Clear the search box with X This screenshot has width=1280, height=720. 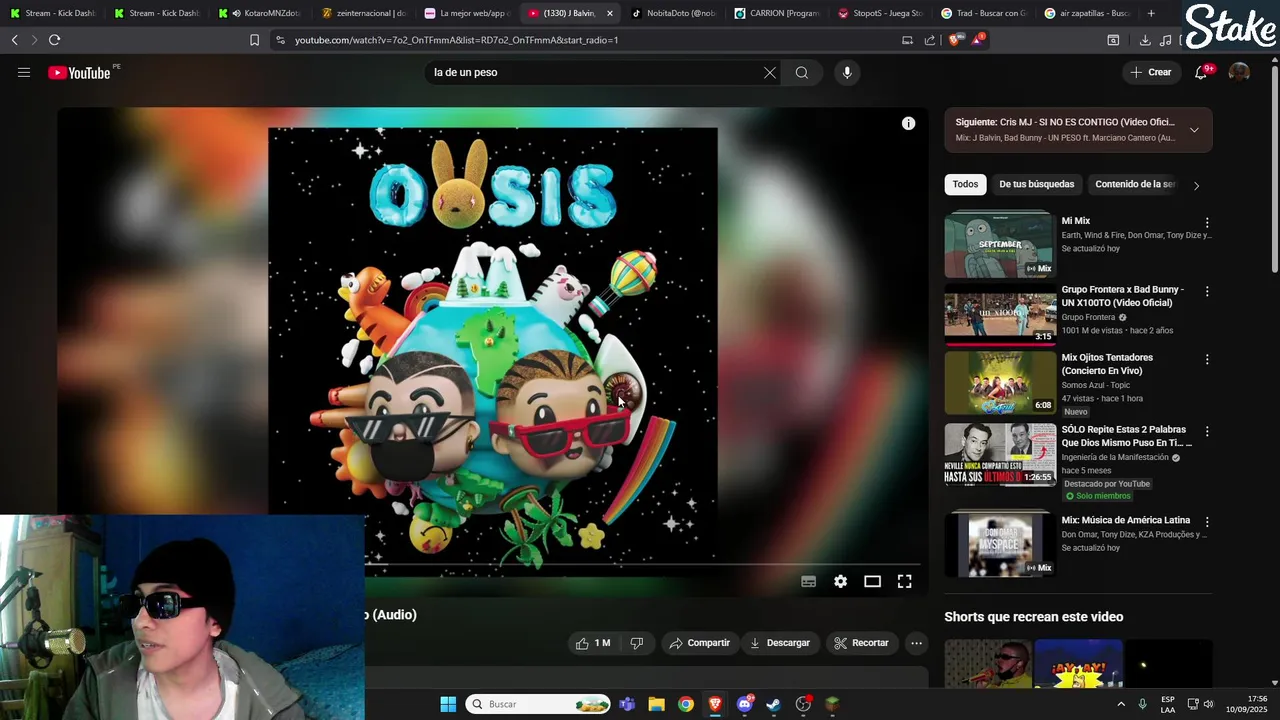[x=770, y=72]
